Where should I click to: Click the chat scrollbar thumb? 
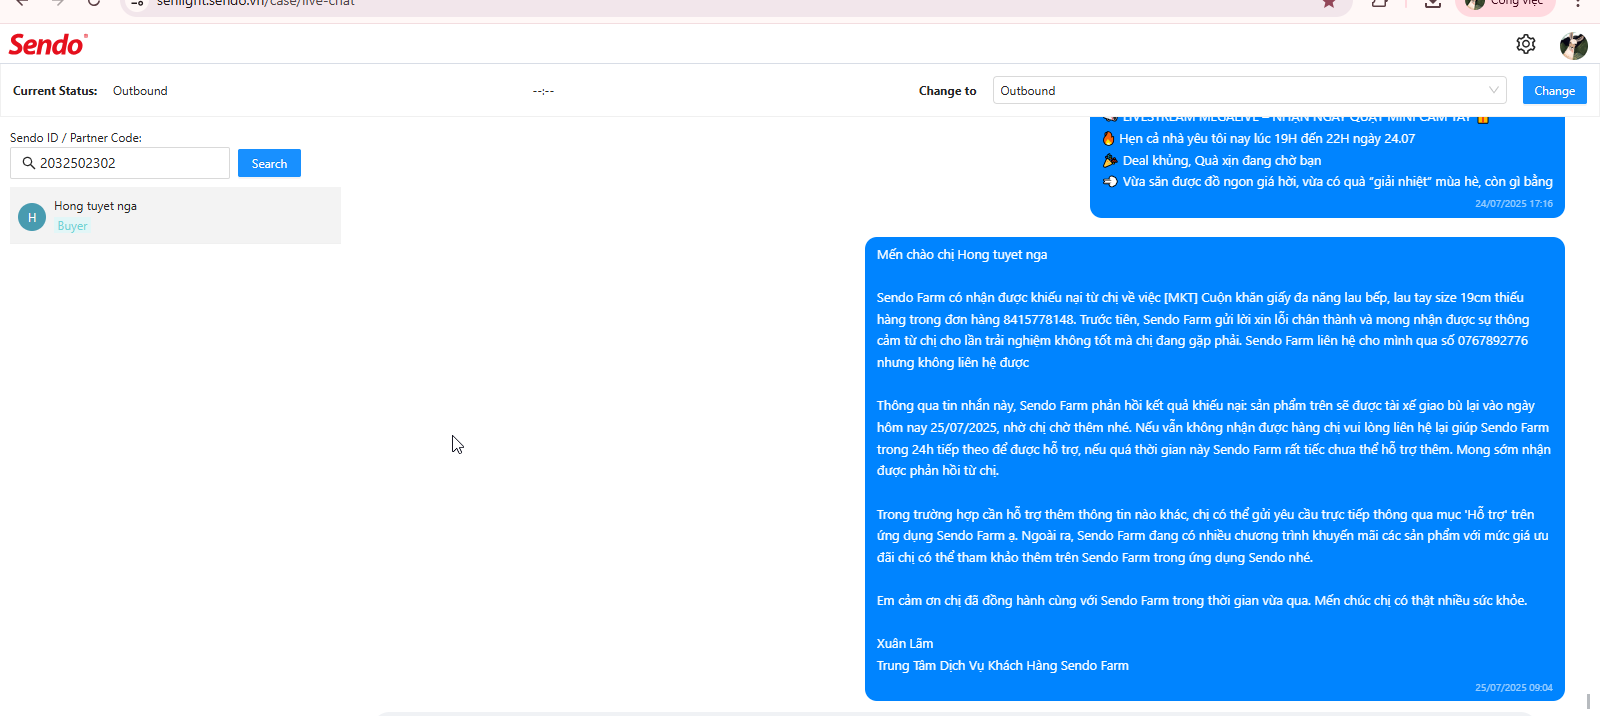coord(1588,702)
